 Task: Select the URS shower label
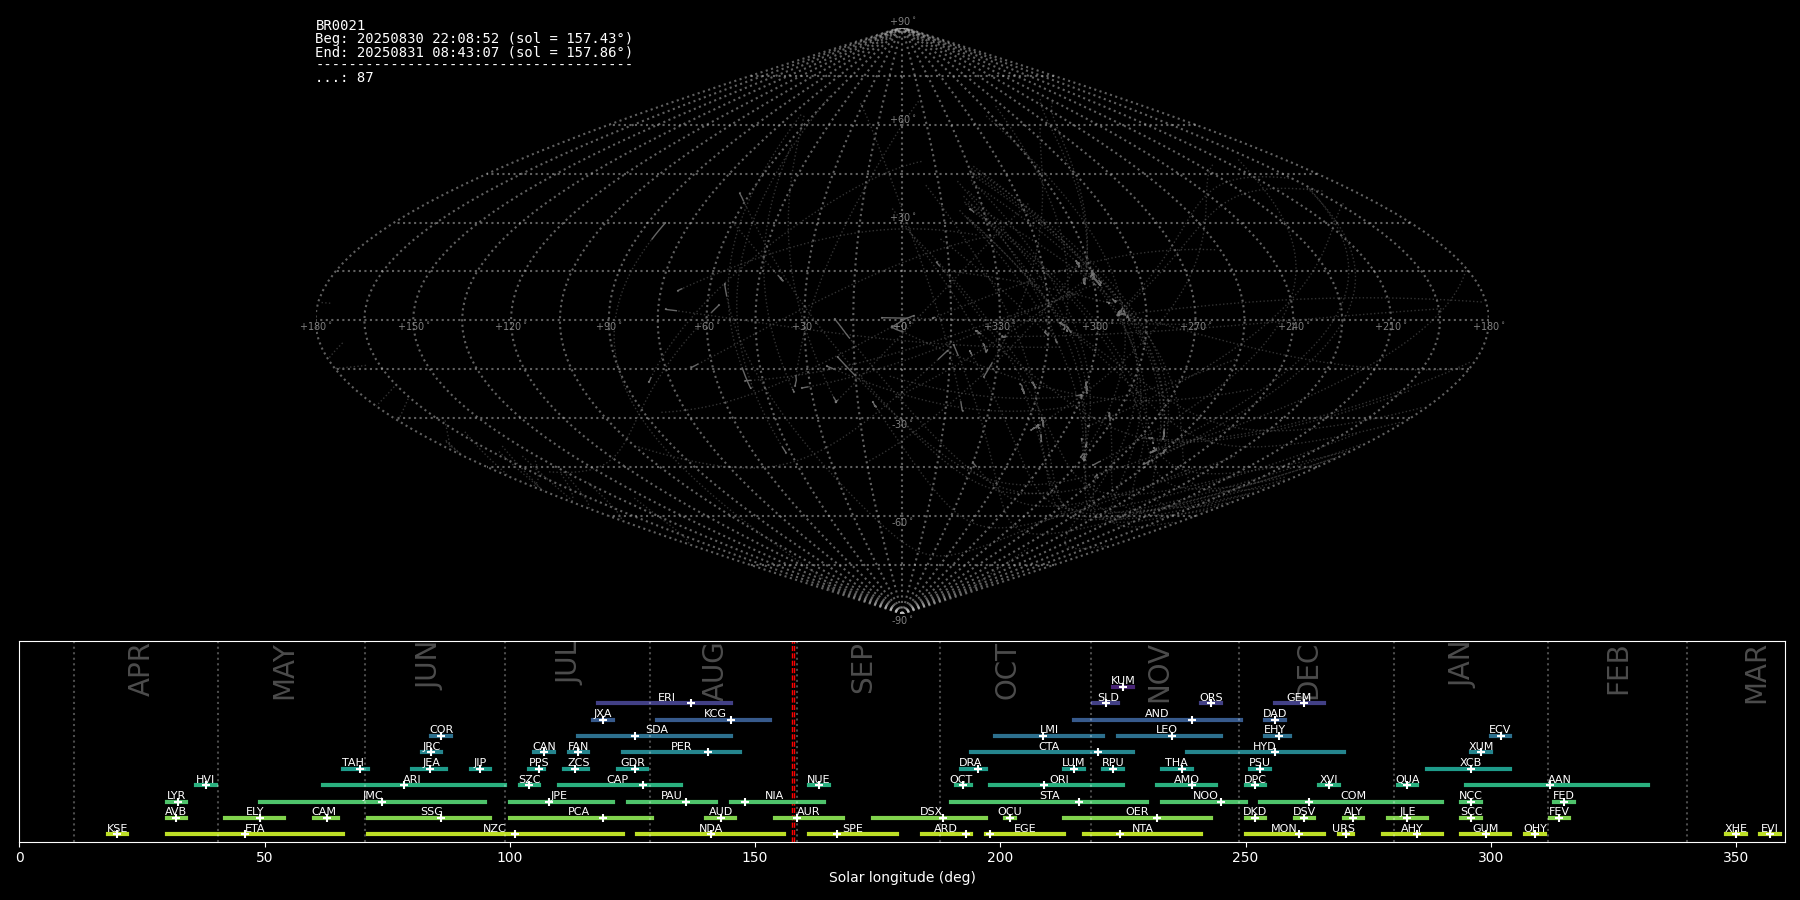coord(1343,829)
